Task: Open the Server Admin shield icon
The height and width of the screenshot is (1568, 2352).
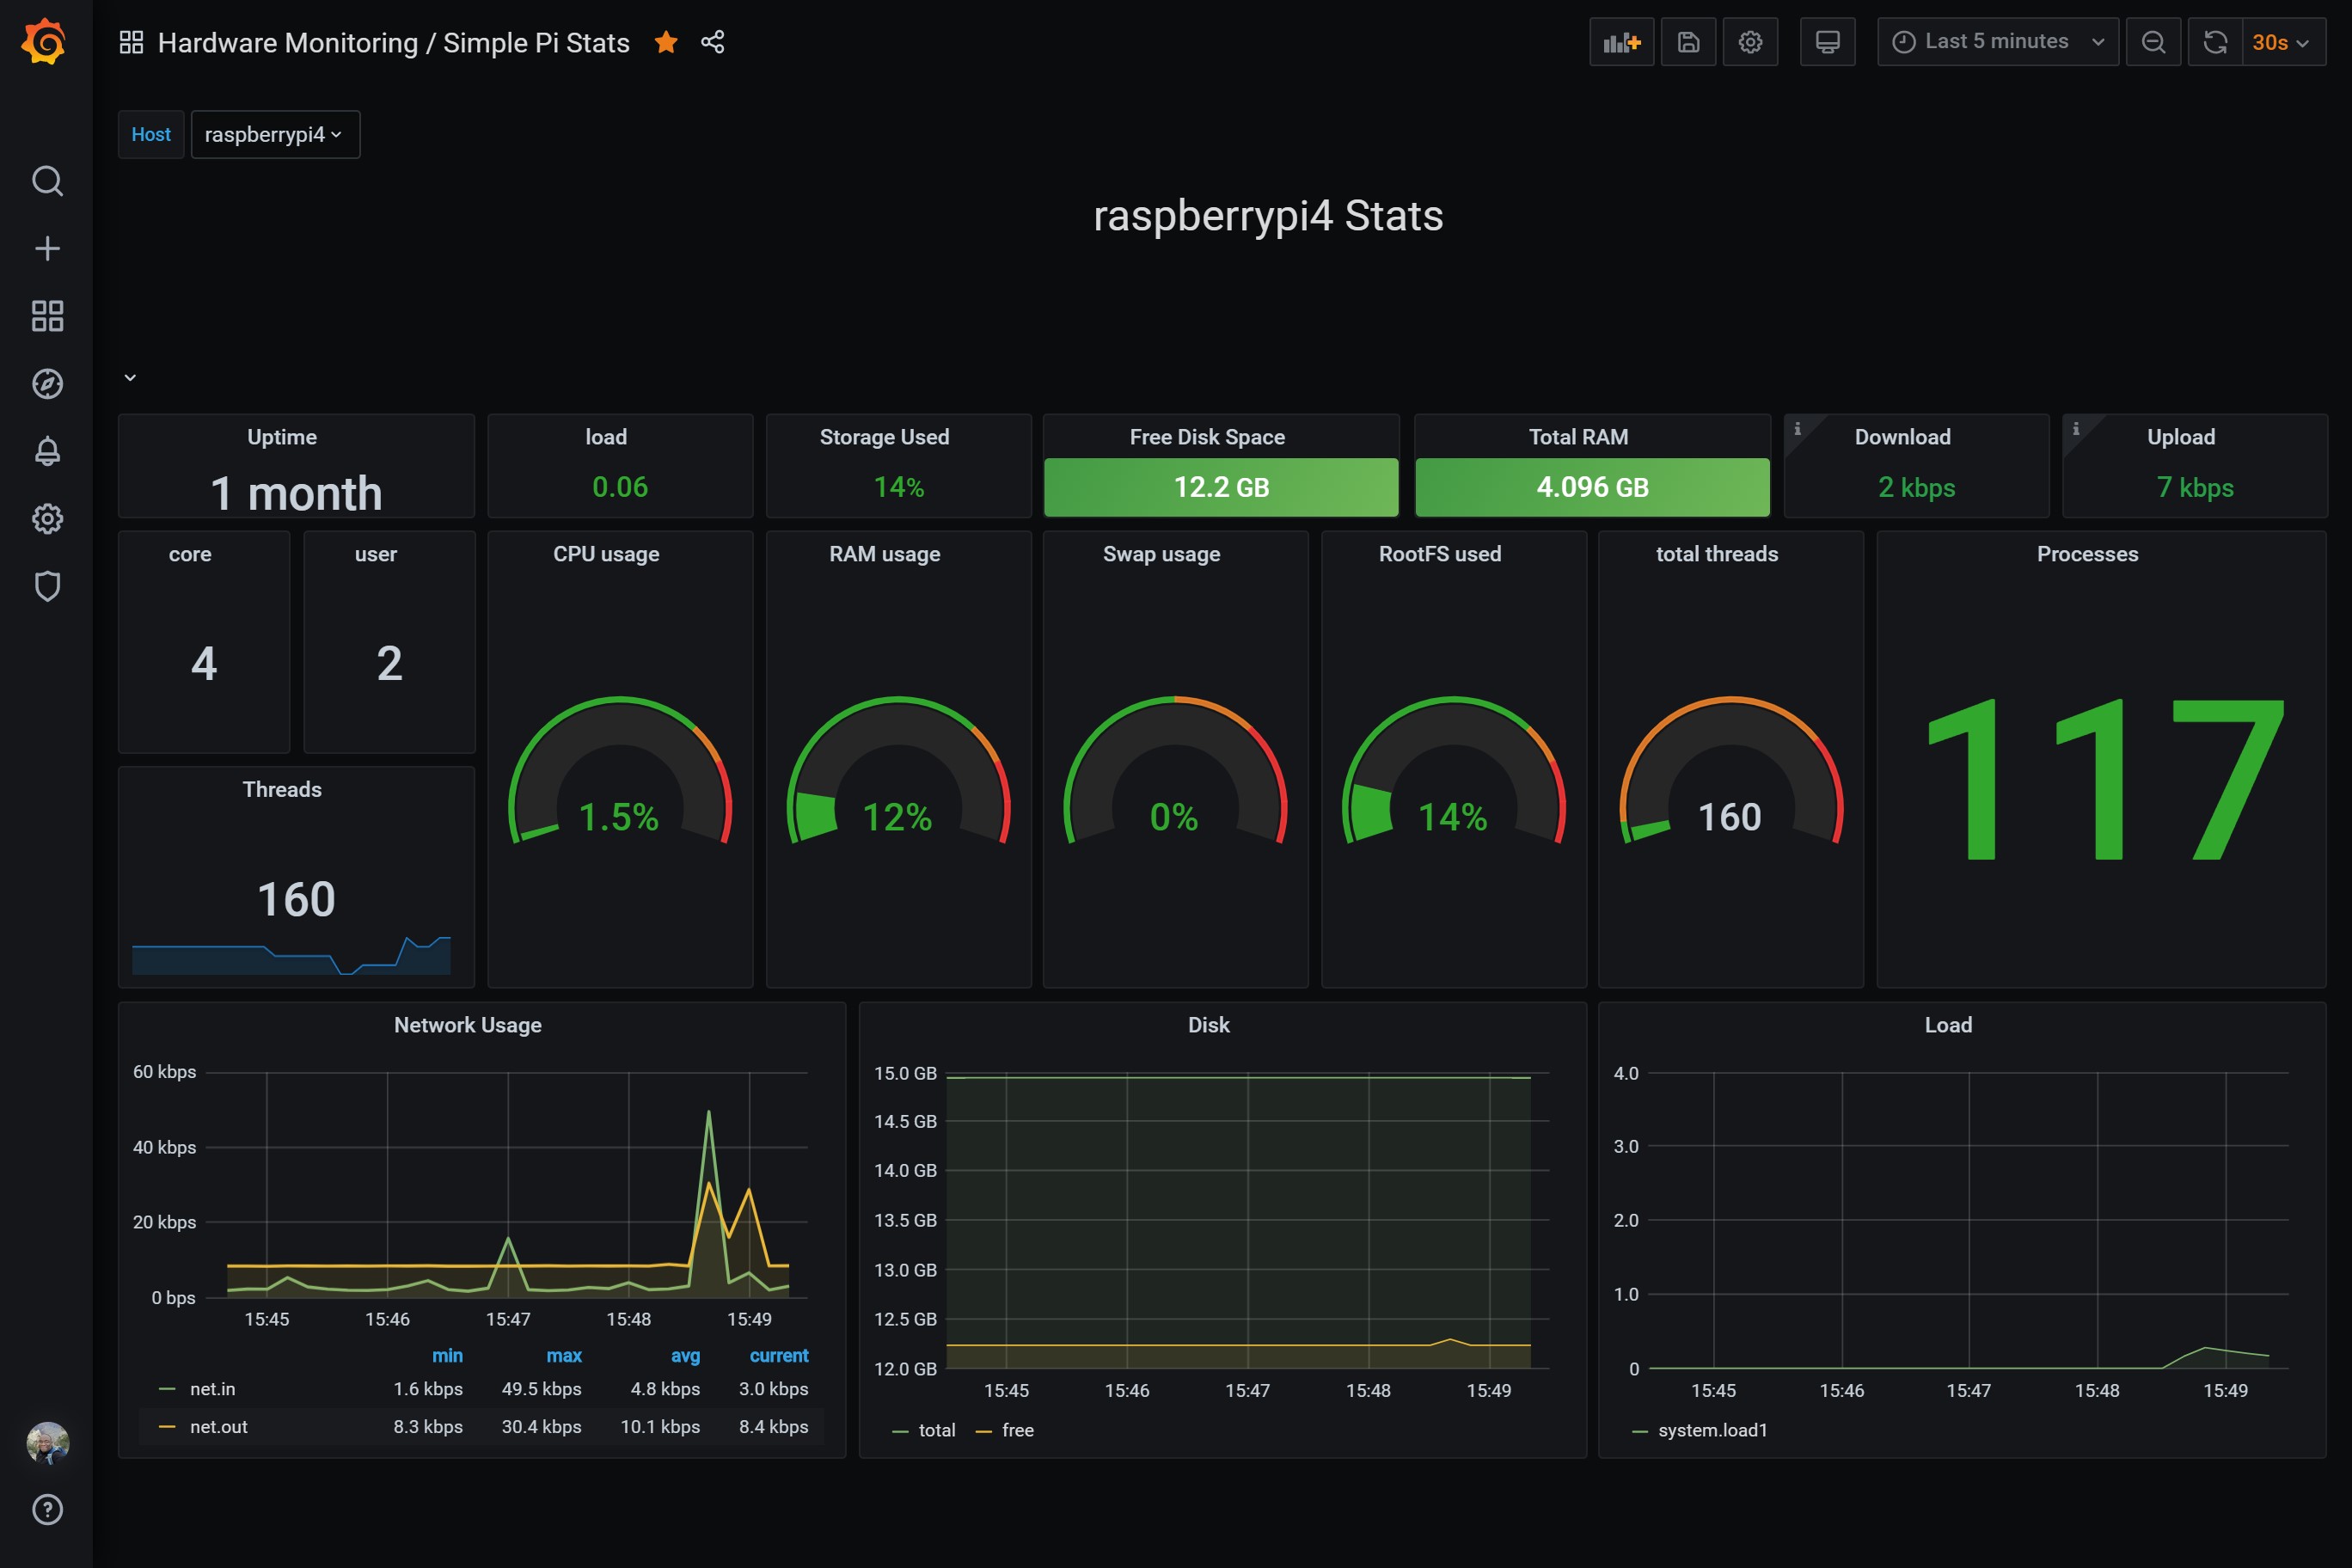Action: 47,586
